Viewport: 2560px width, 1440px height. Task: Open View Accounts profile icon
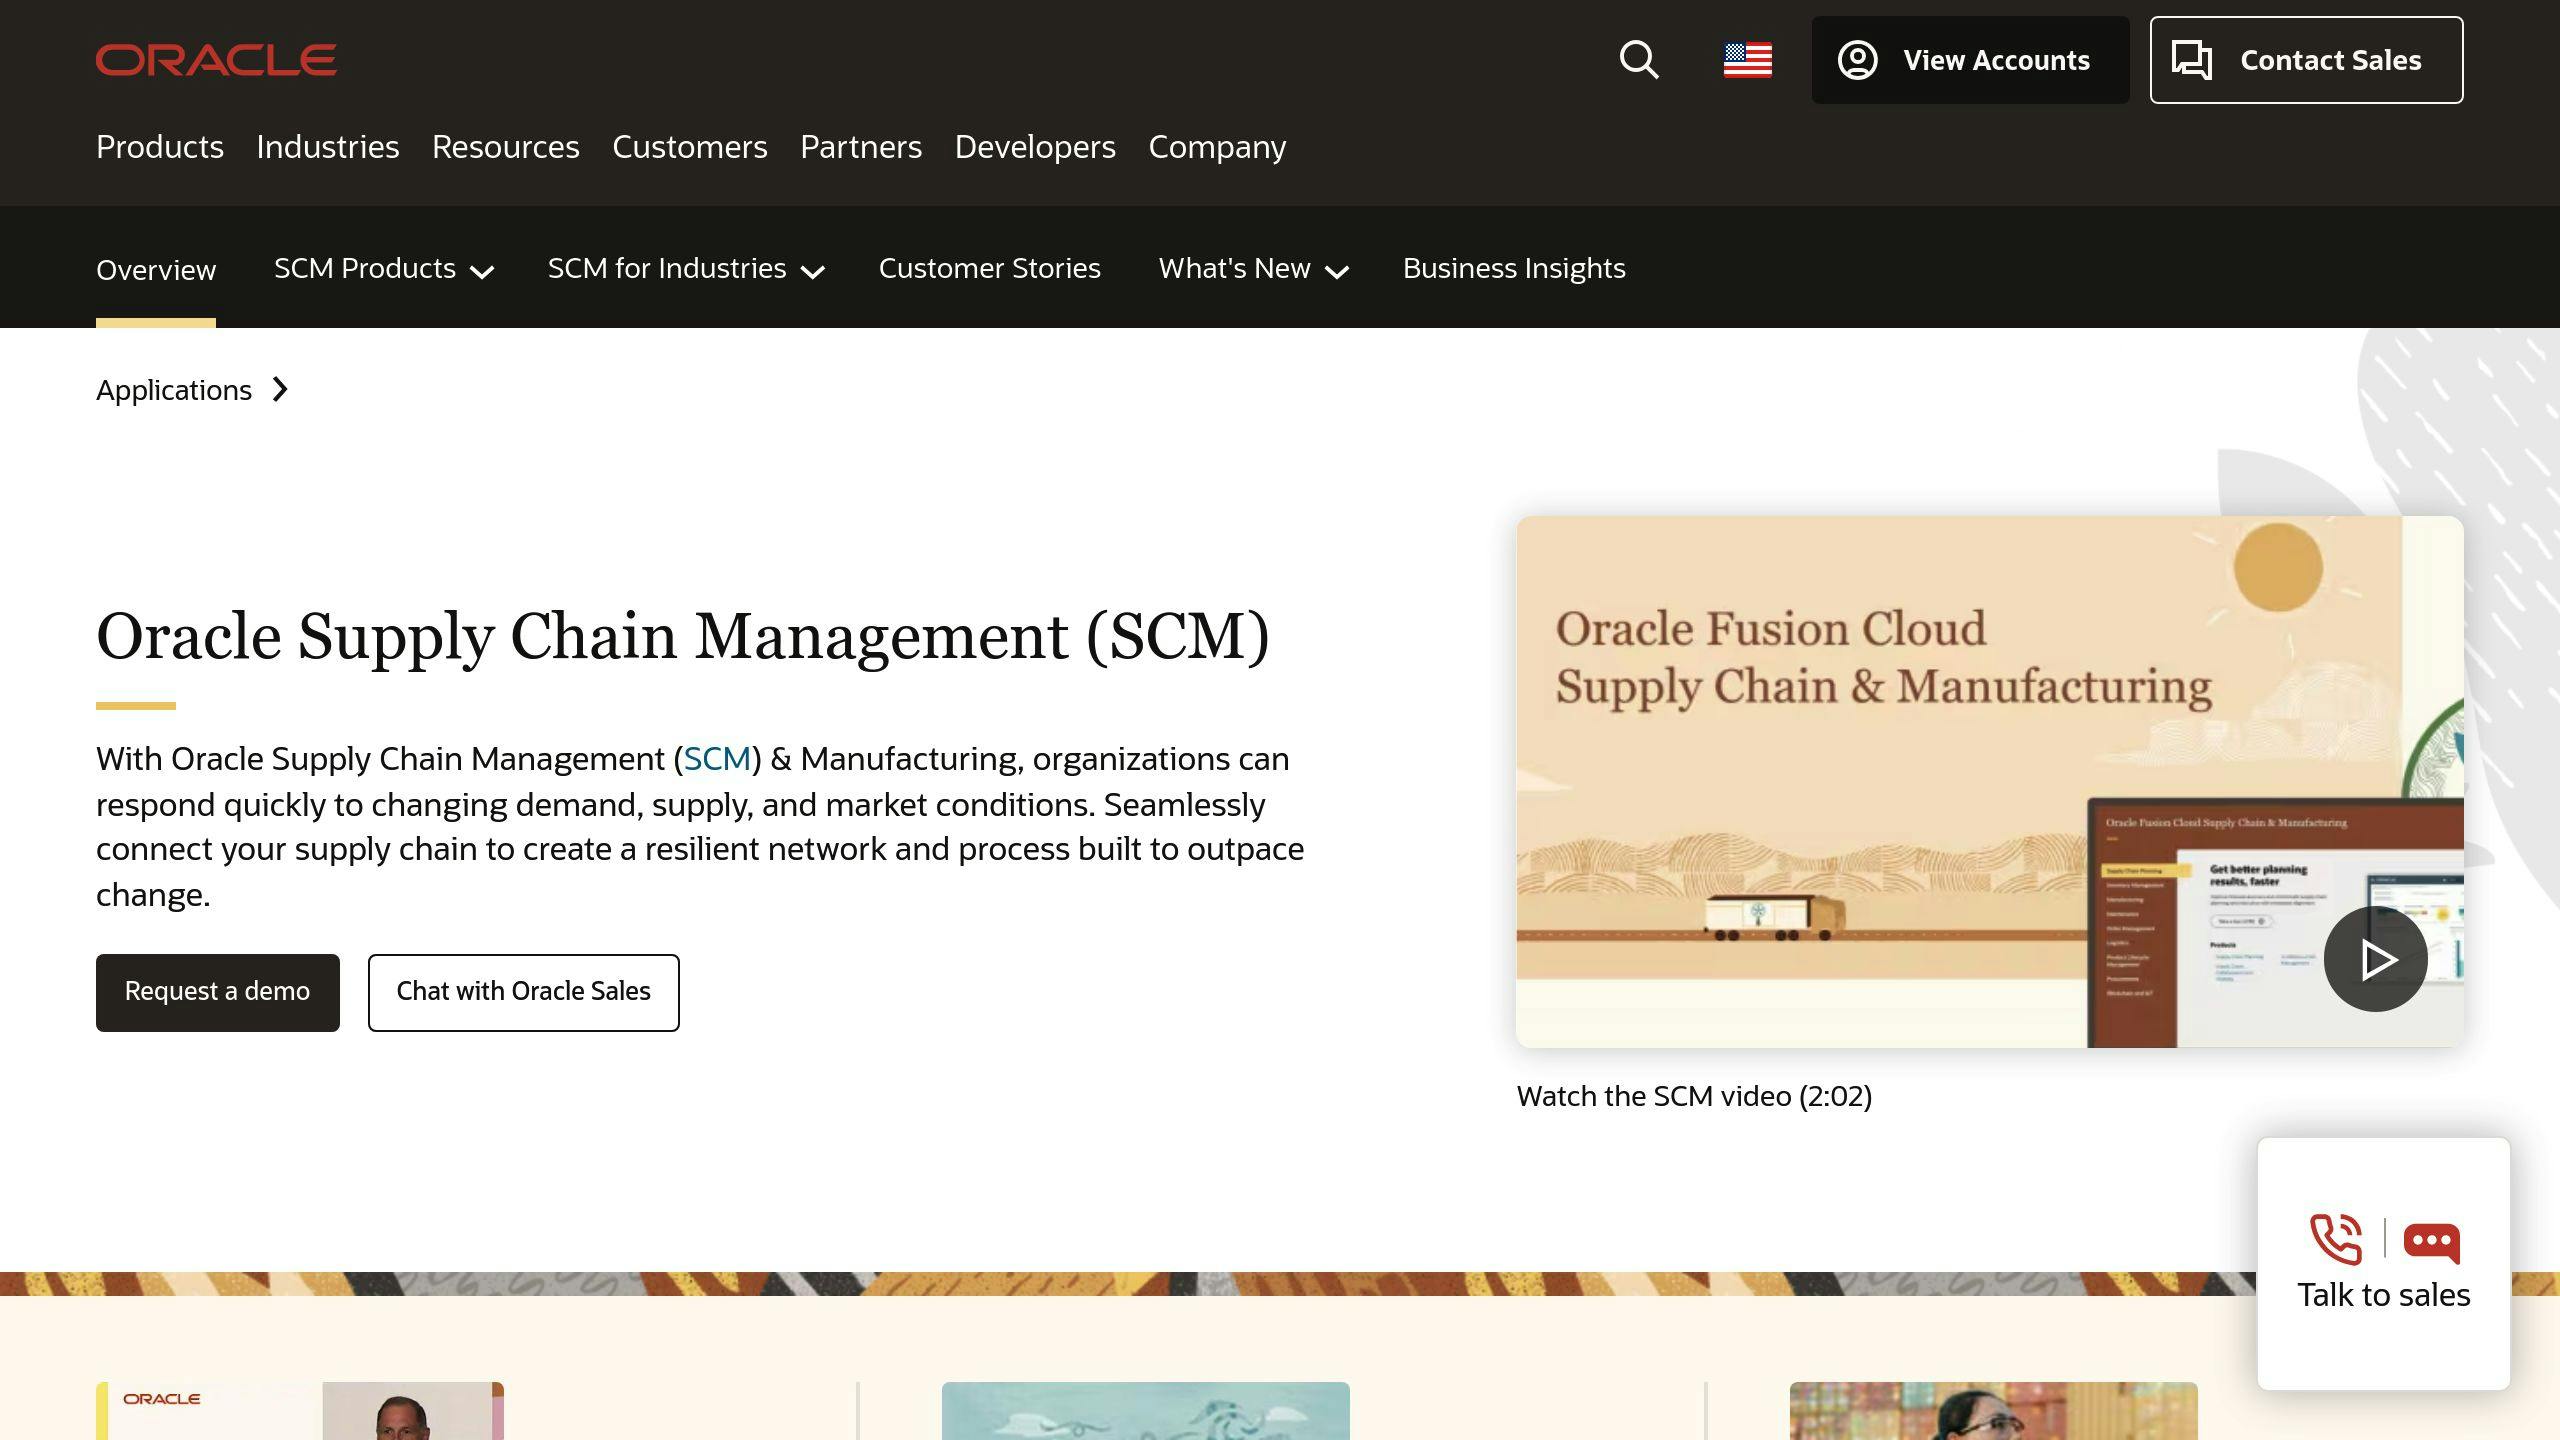coord(1859,60)
